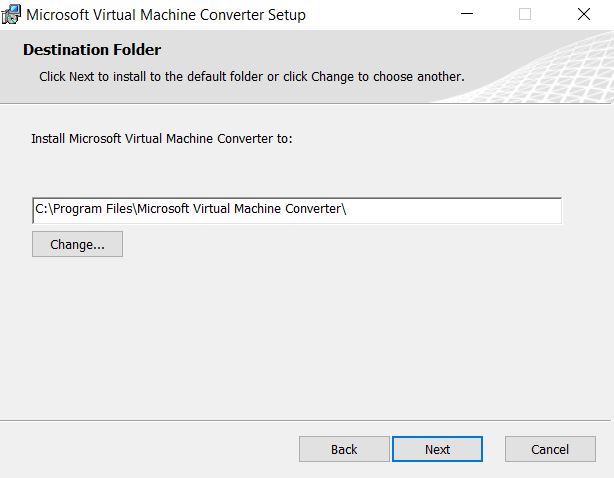Click 'Microsoft Virtual Machine Converter Setup' window title
The height and width of the screenshot is (478, 614).
166,15
